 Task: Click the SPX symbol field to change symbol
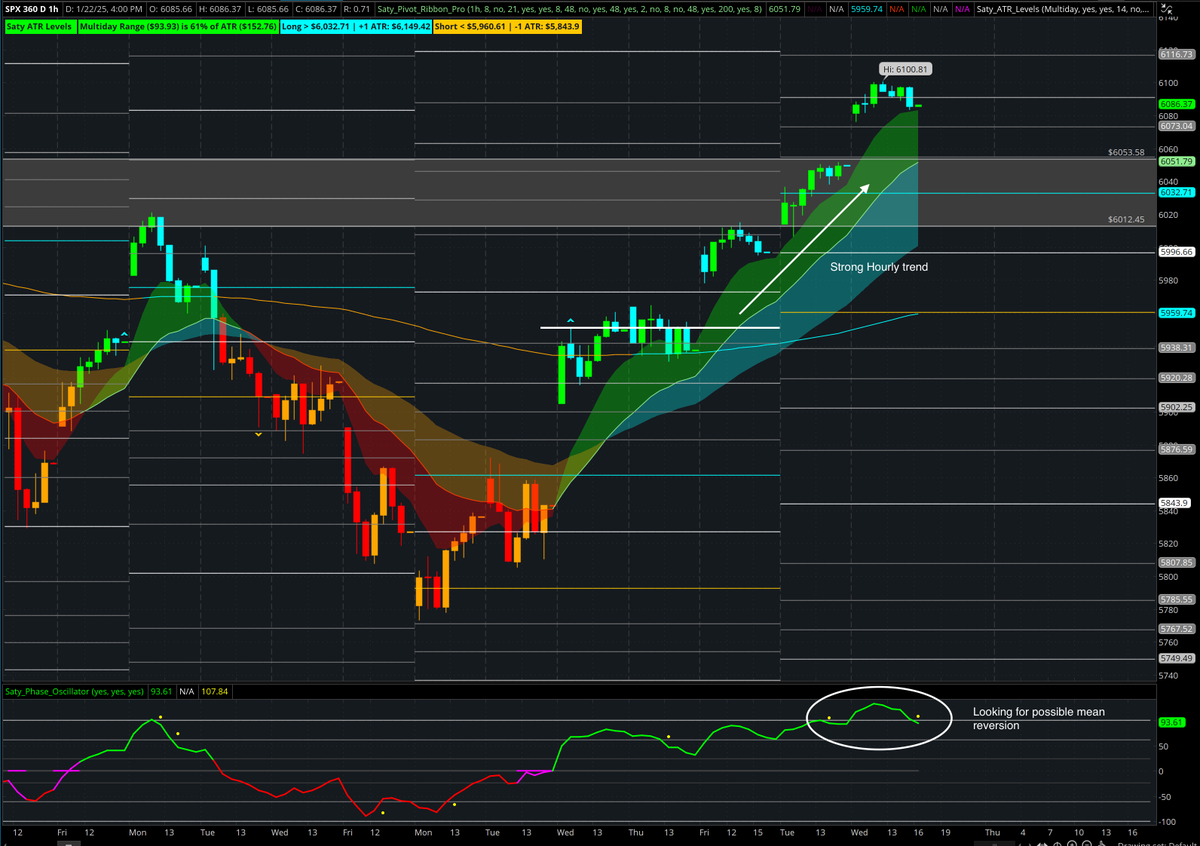pyautogui.click(x=12, y=7)
